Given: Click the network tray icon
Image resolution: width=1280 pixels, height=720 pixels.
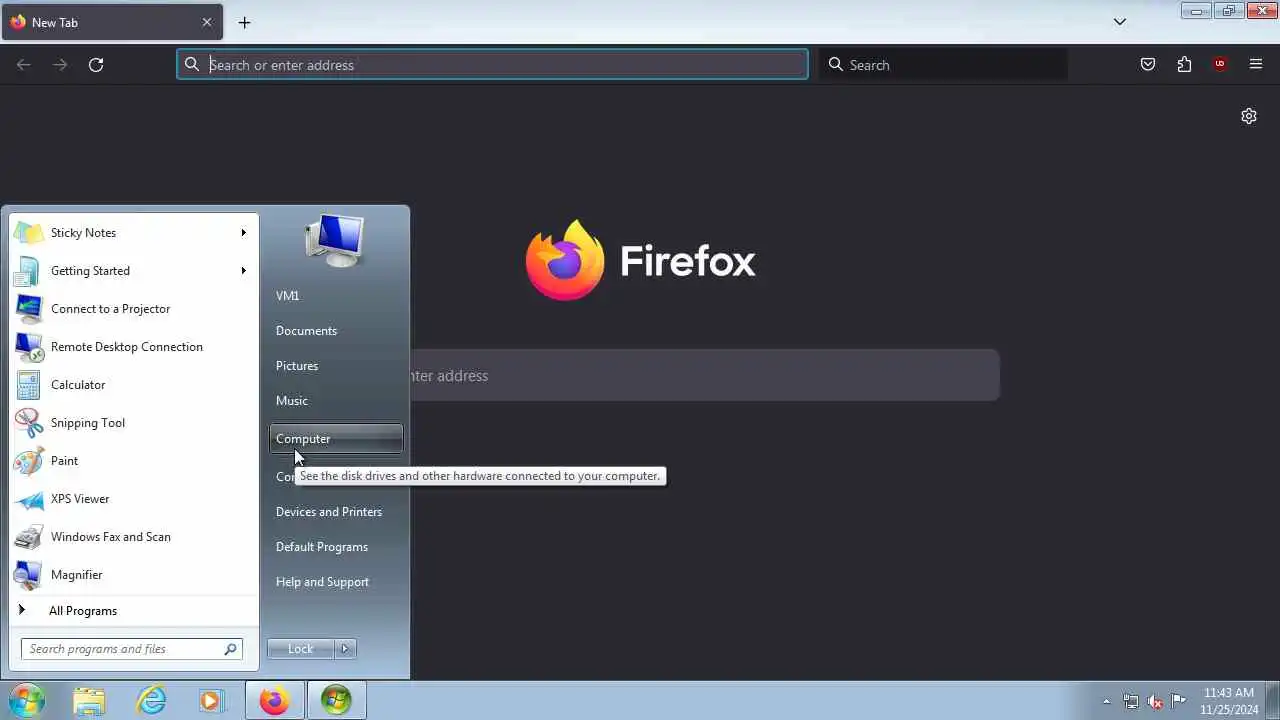Looking at the screenshot, I should (1131, 701).
